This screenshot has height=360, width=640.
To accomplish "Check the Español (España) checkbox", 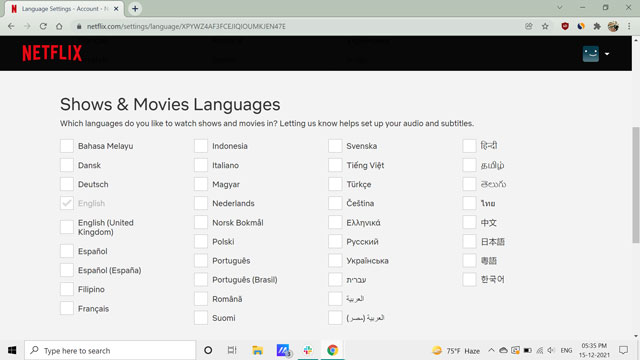I will [x=67, y=270].
